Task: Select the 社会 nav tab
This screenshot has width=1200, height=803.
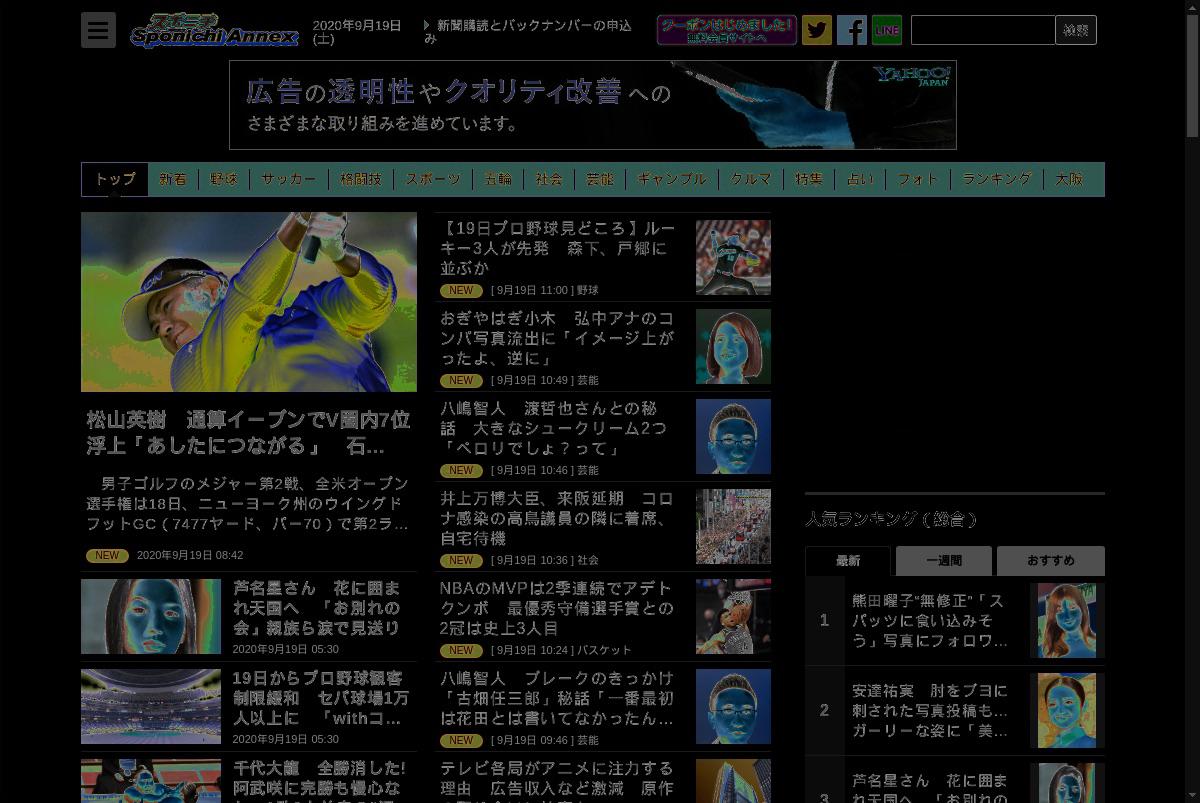Action: click(x=549, y=179)
